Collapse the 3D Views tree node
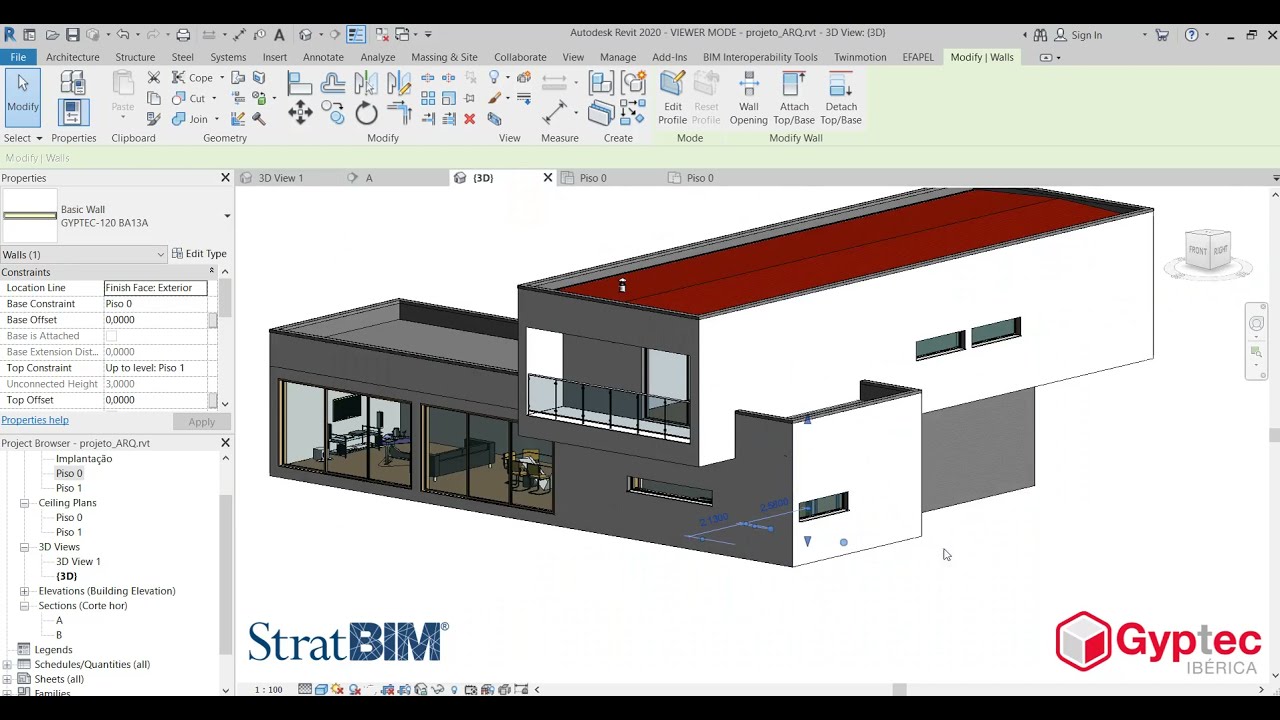Viewport: 1280px width, 720px height. [x=24, y=547]
